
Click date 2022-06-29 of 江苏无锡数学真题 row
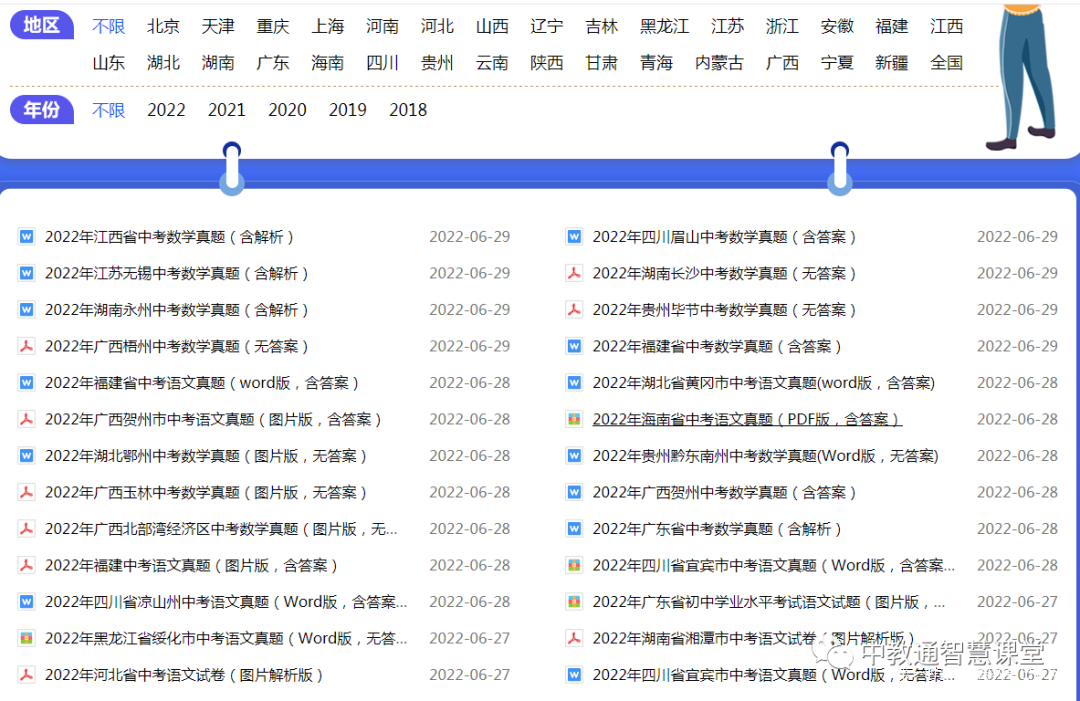pos(470,273)
